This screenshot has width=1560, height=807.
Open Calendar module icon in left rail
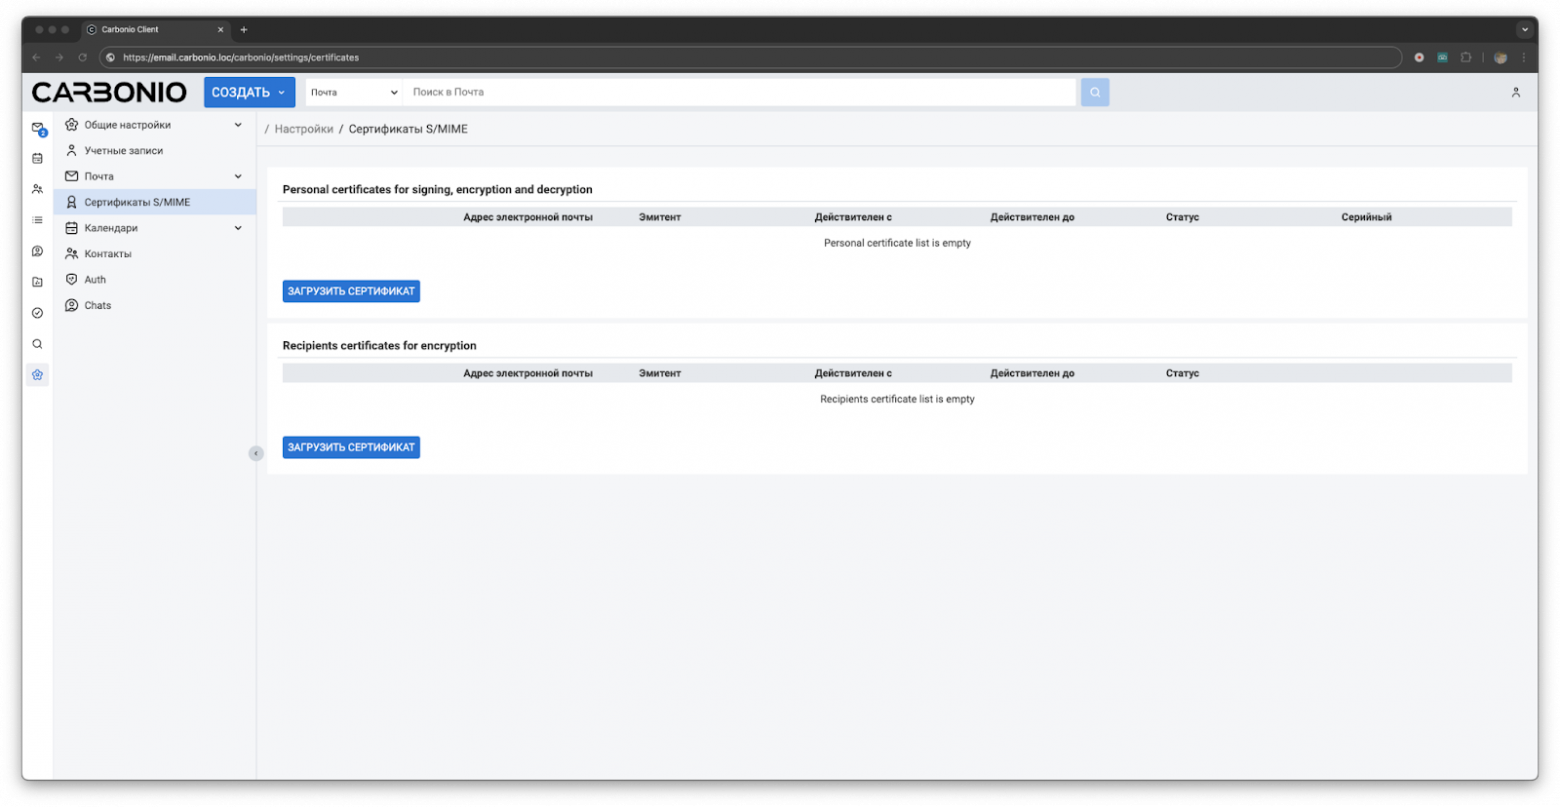pyautogui.click(x=37, y=158)
